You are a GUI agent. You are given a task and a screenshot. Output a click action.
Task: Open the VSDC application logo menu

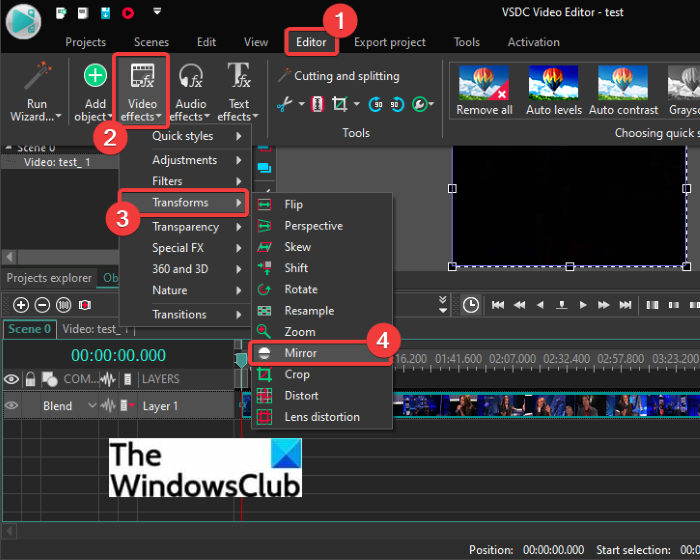pyautogui.click(x=23, y=21)
